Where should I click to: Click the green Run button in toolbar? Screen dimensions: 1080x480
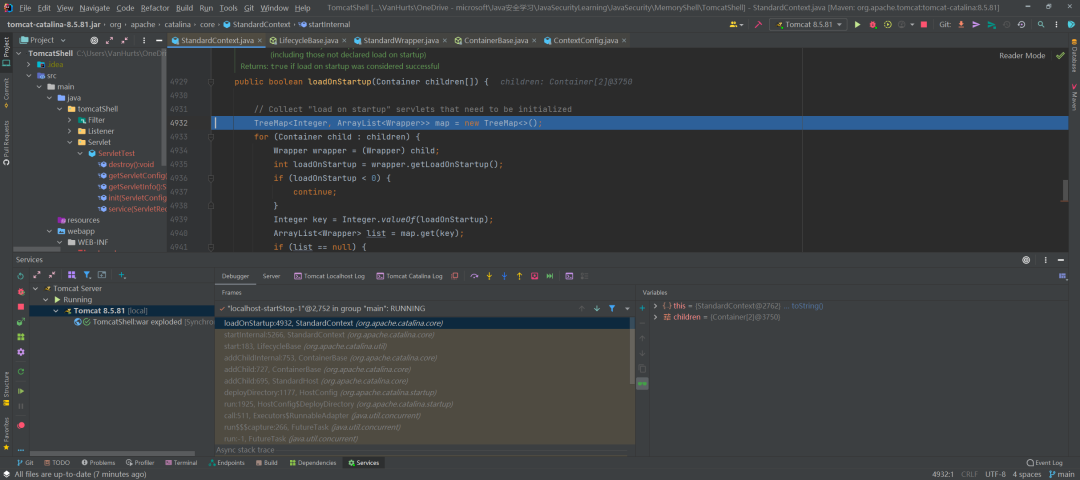coord(858,24)
